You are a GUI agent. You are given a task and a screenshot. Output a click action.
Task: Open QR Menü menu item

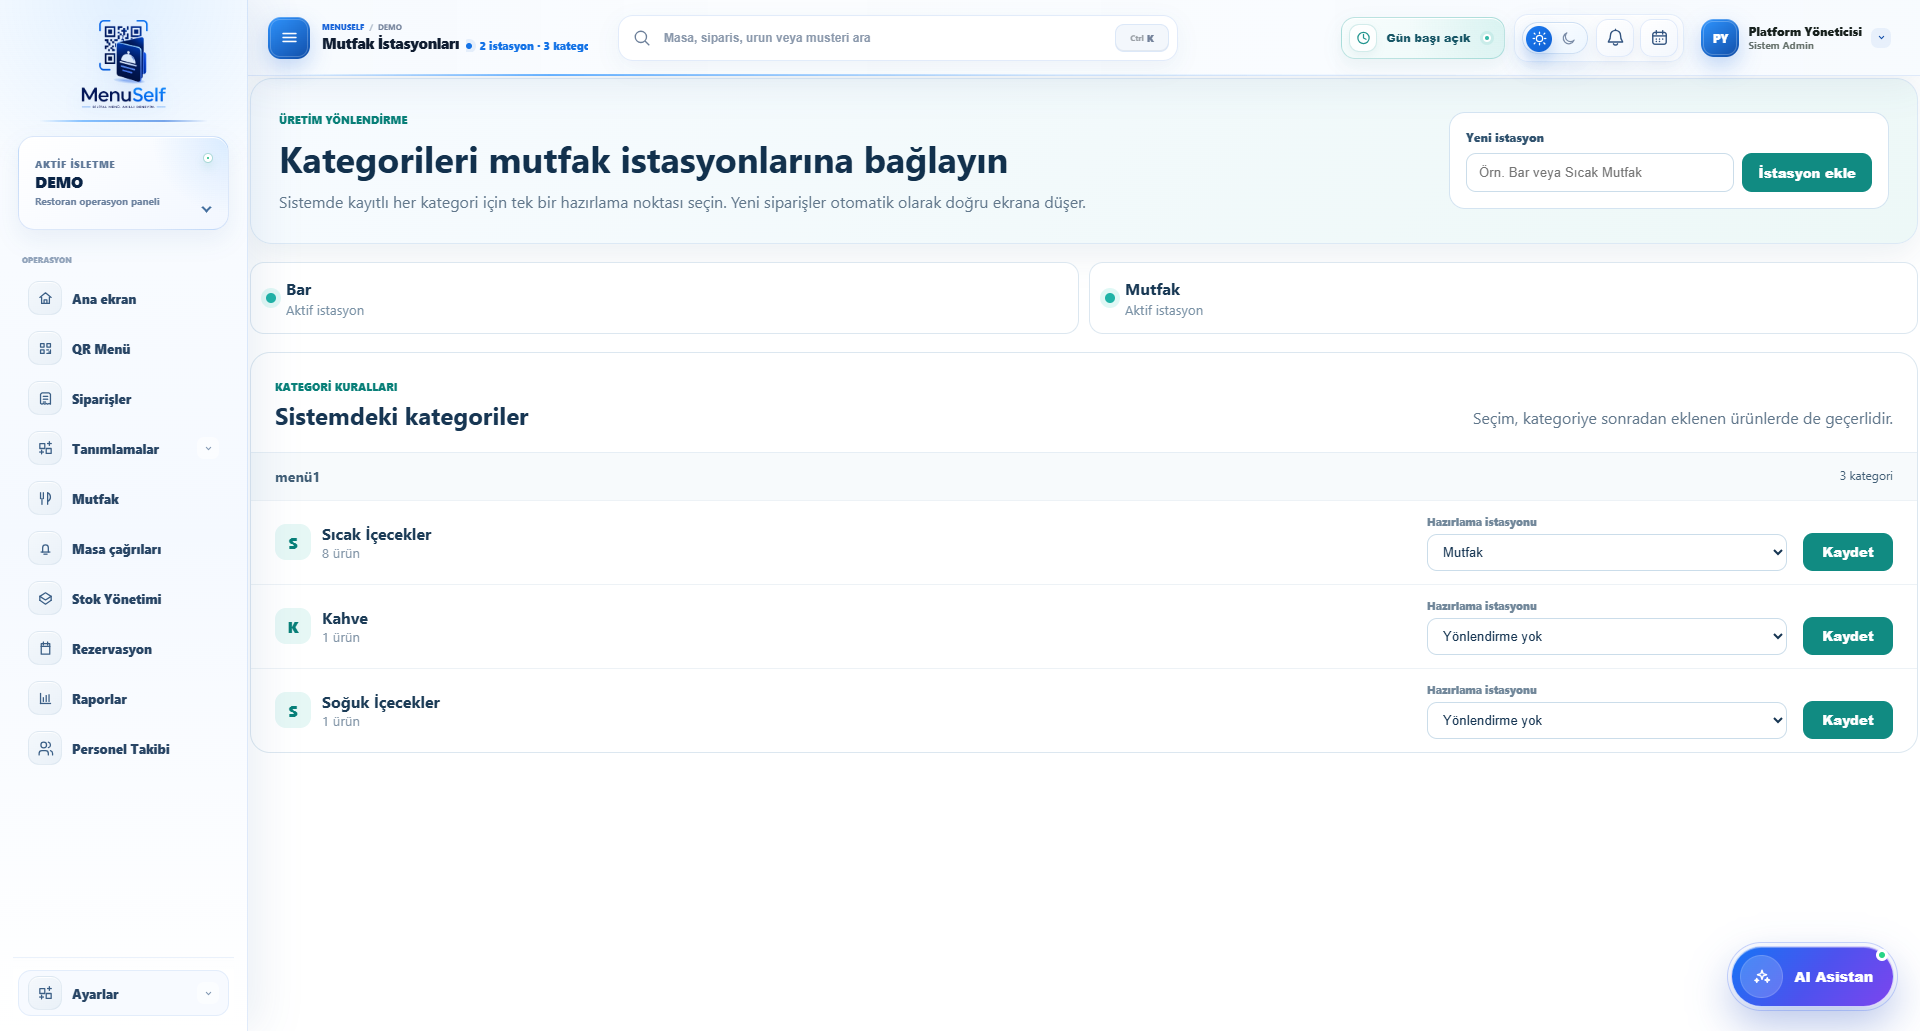tap(123, 349)
